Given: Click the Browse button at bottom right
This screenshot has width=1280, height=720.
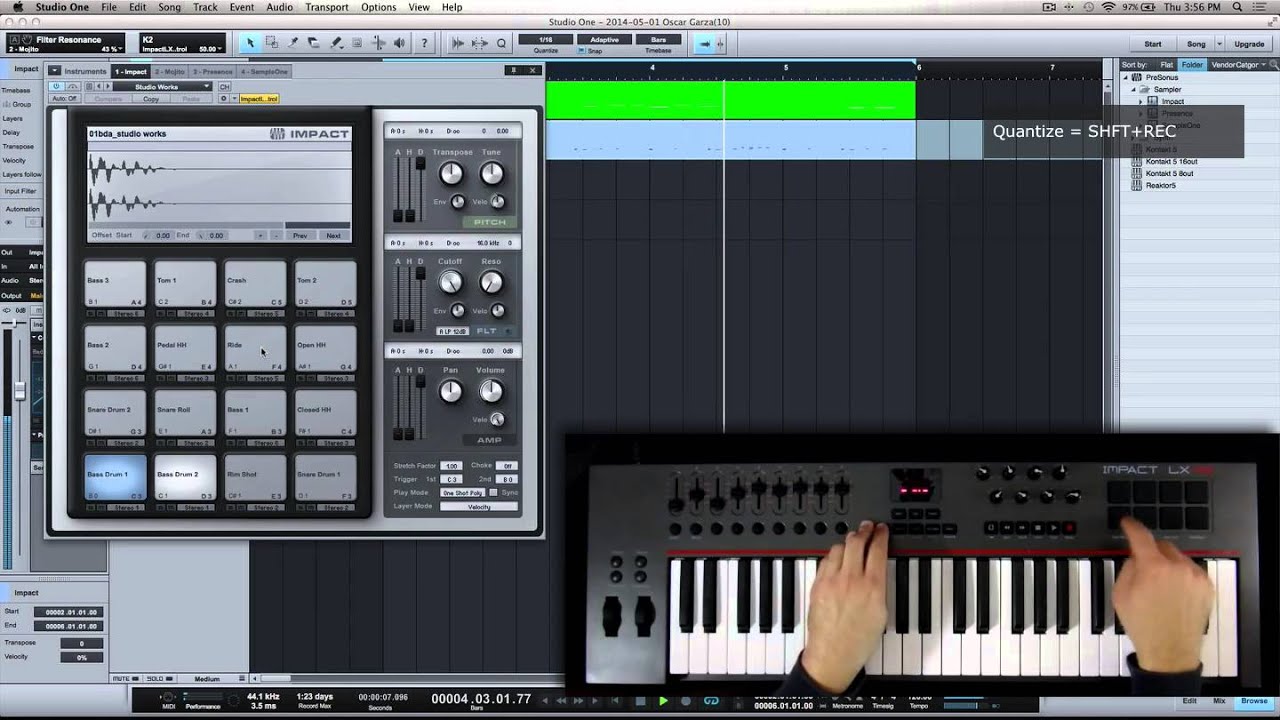Looking at the screenshot, I should point(1254,701).
